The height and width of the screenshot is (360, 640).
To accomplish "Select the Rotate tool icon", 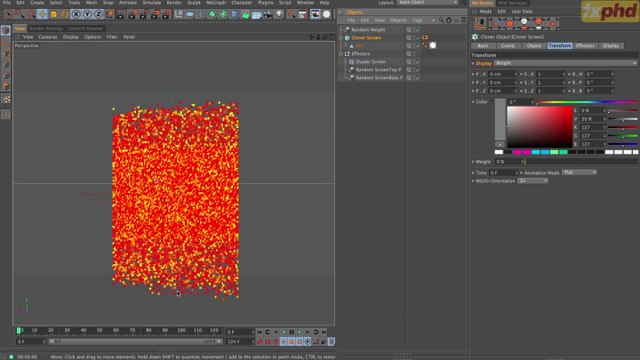I will (x=64, y=14).
